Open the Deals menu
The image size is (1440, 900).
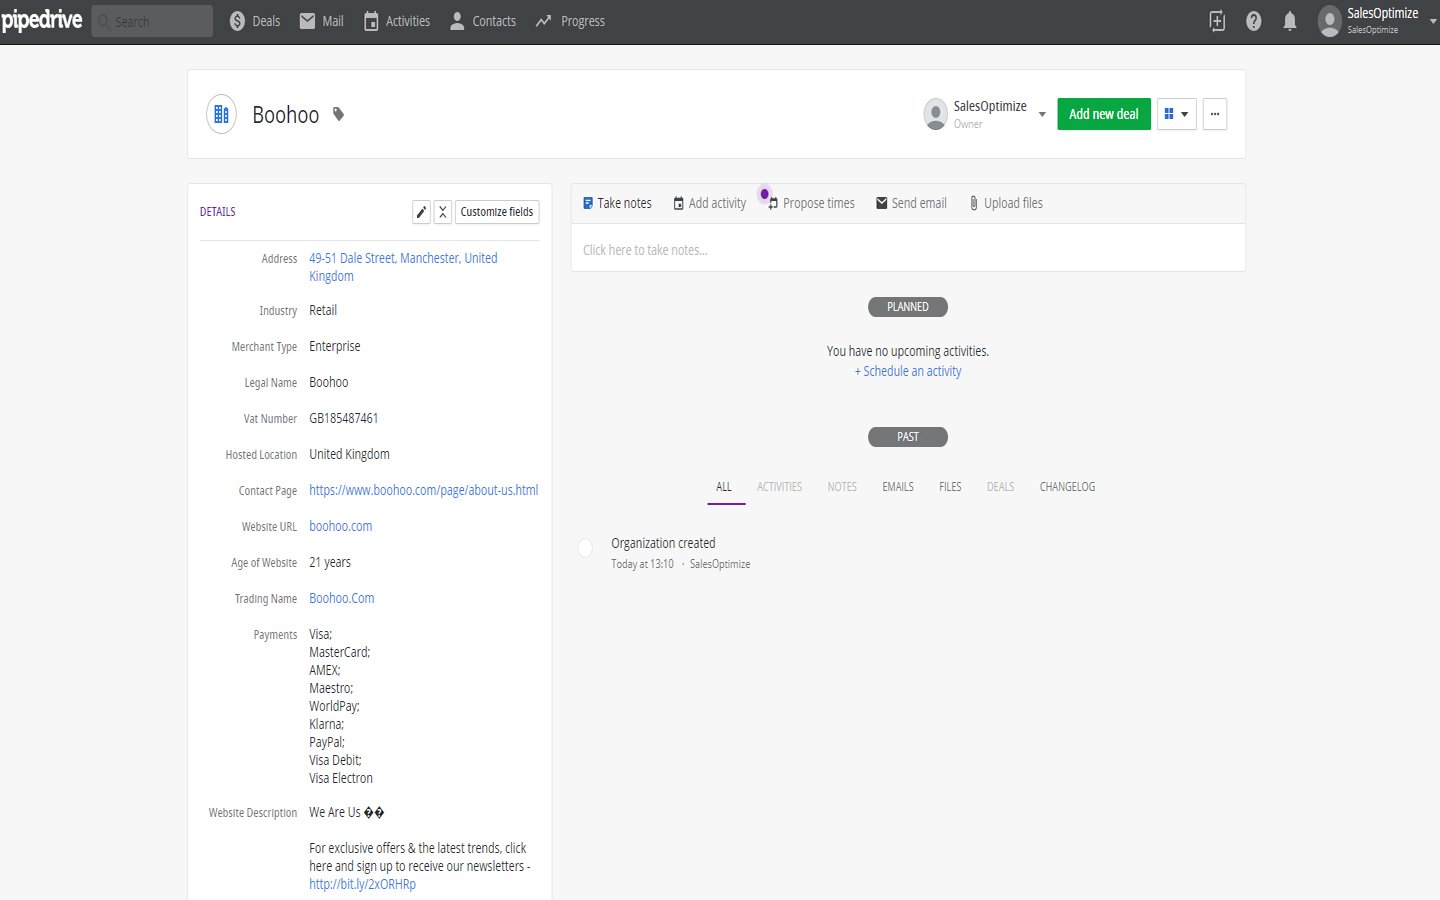[255, 21]
